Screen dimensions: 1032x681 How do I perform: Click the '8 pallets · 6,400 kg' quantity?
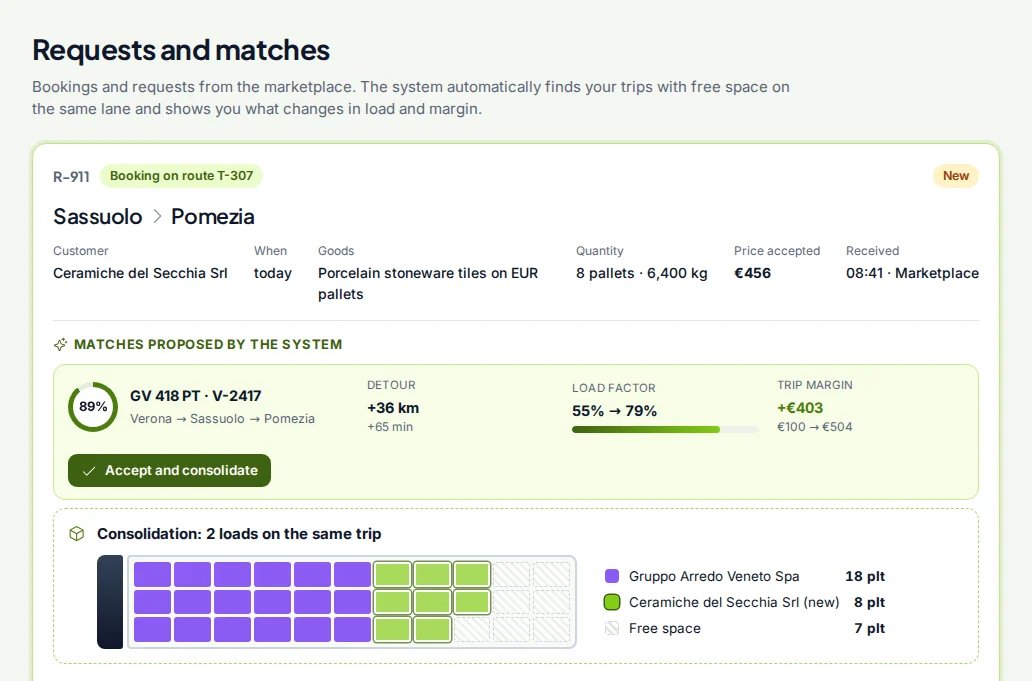(x=642, y=273)
